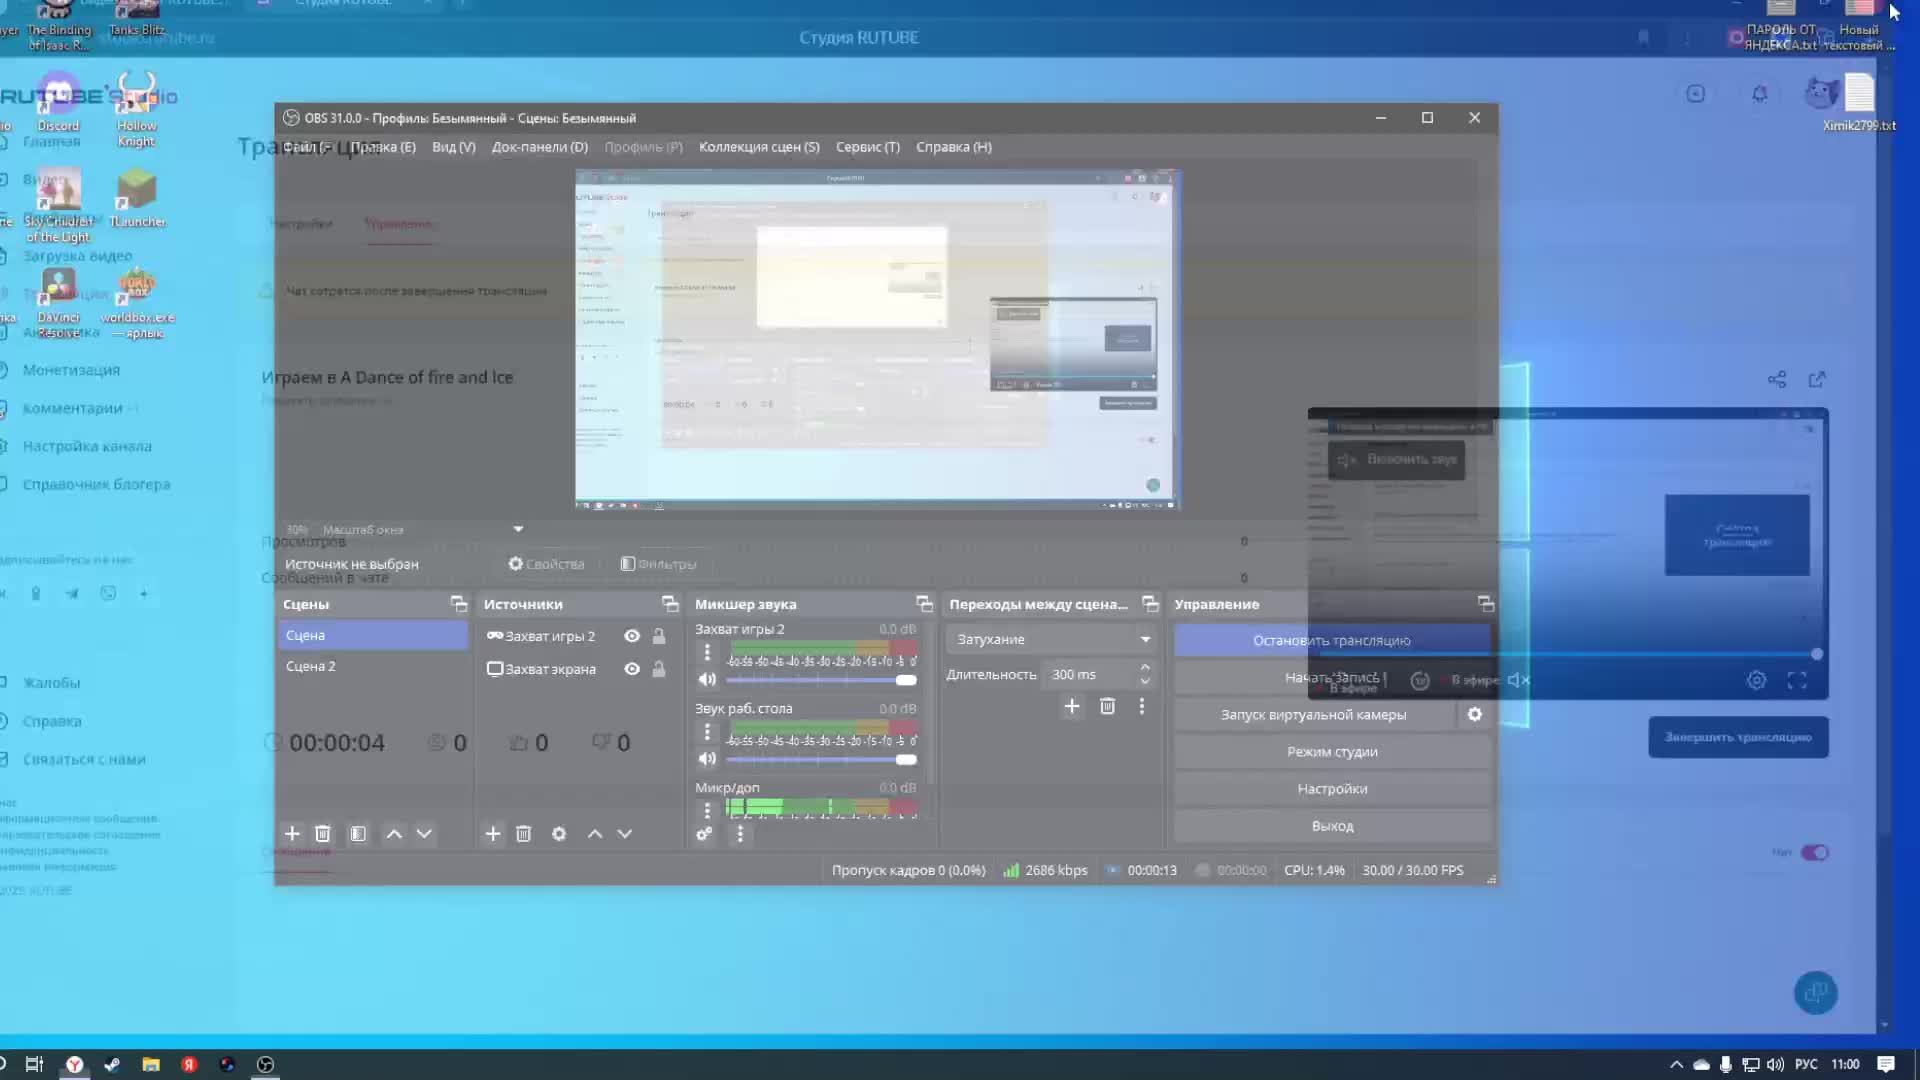This screenshot has height=1080, width=1920.
Task: Show hidden system tray icons chevron
Action: coord(1676,1064)
